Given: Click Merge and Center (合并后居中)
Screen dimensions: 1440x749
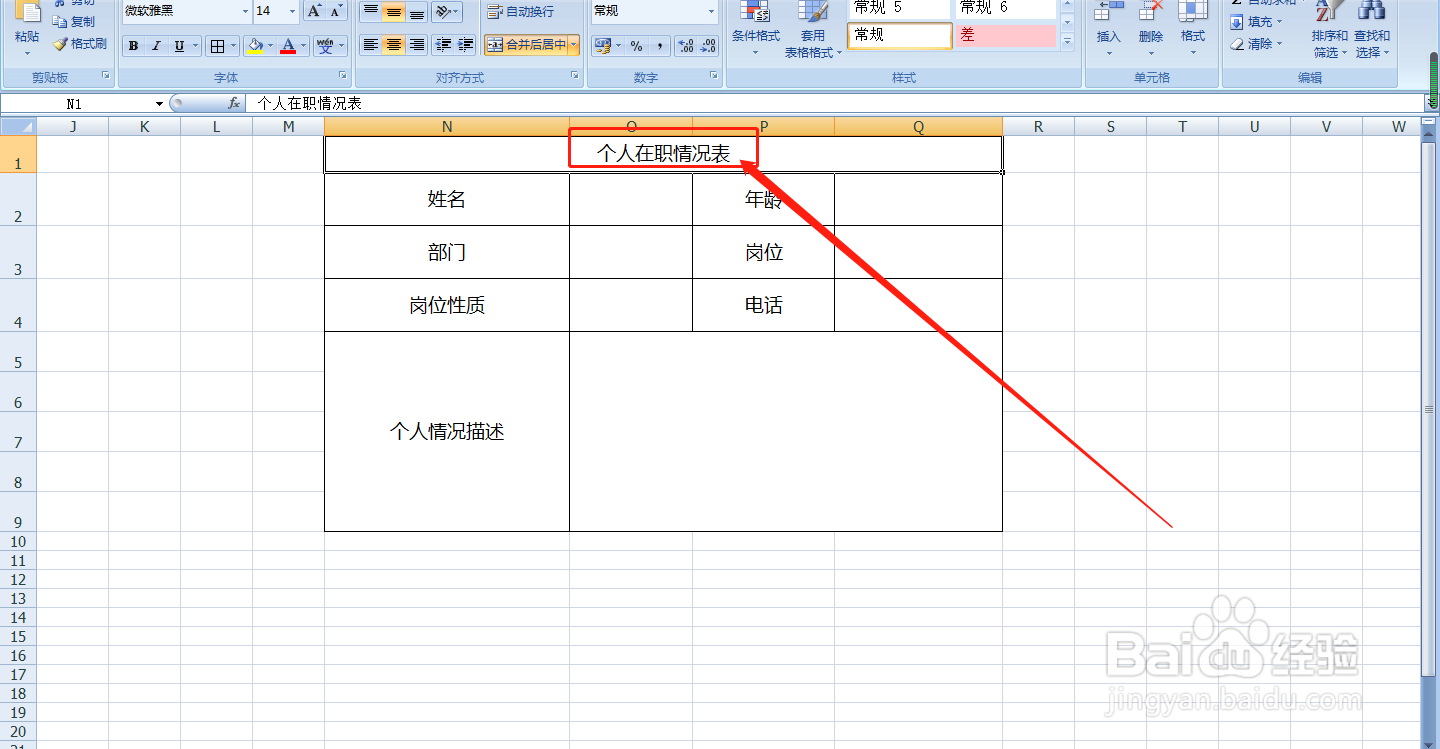Looking at the screenshot, I should [x=526, y=45].
